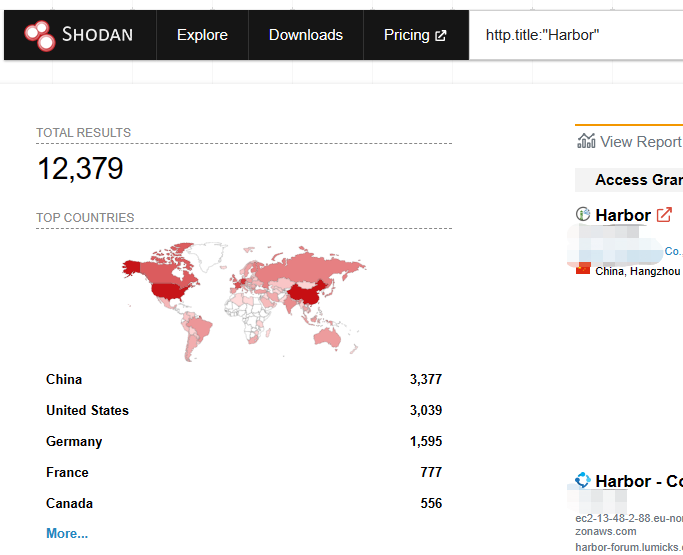Select the Germany count 1,595
683x555 pixels.
tap(426, 441)
